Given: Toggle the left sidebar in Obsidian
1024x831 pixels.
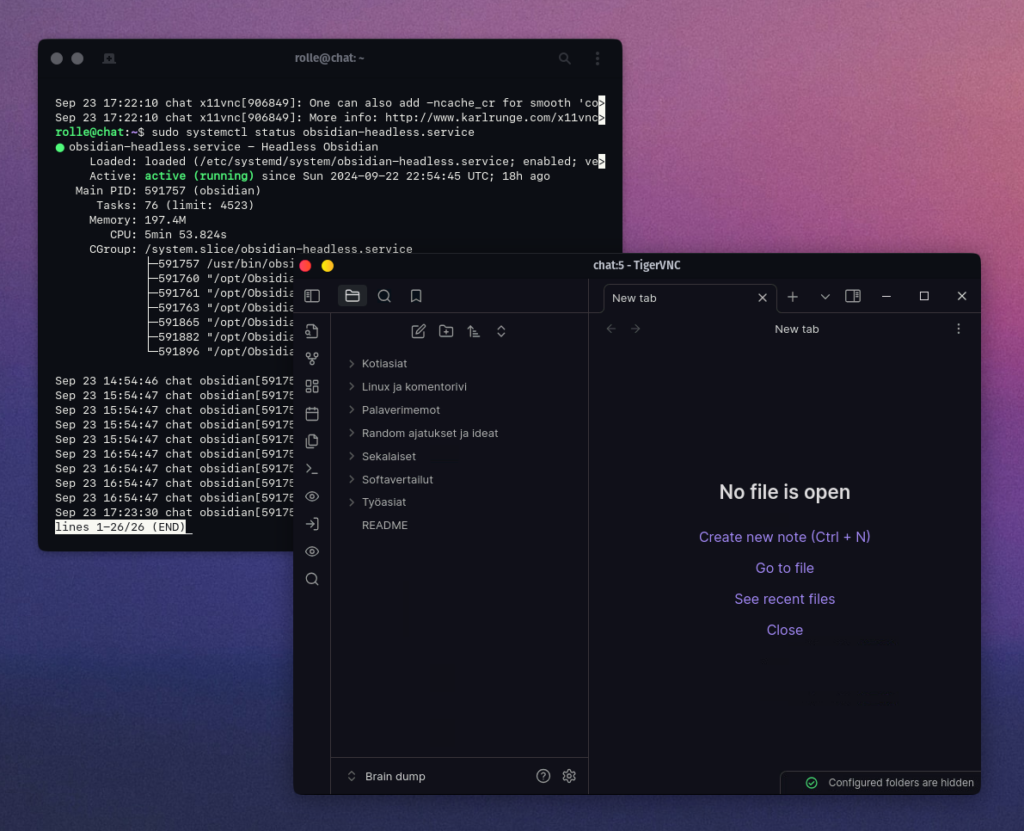Looking at the screenshot, I should click(x=312, y=296).
